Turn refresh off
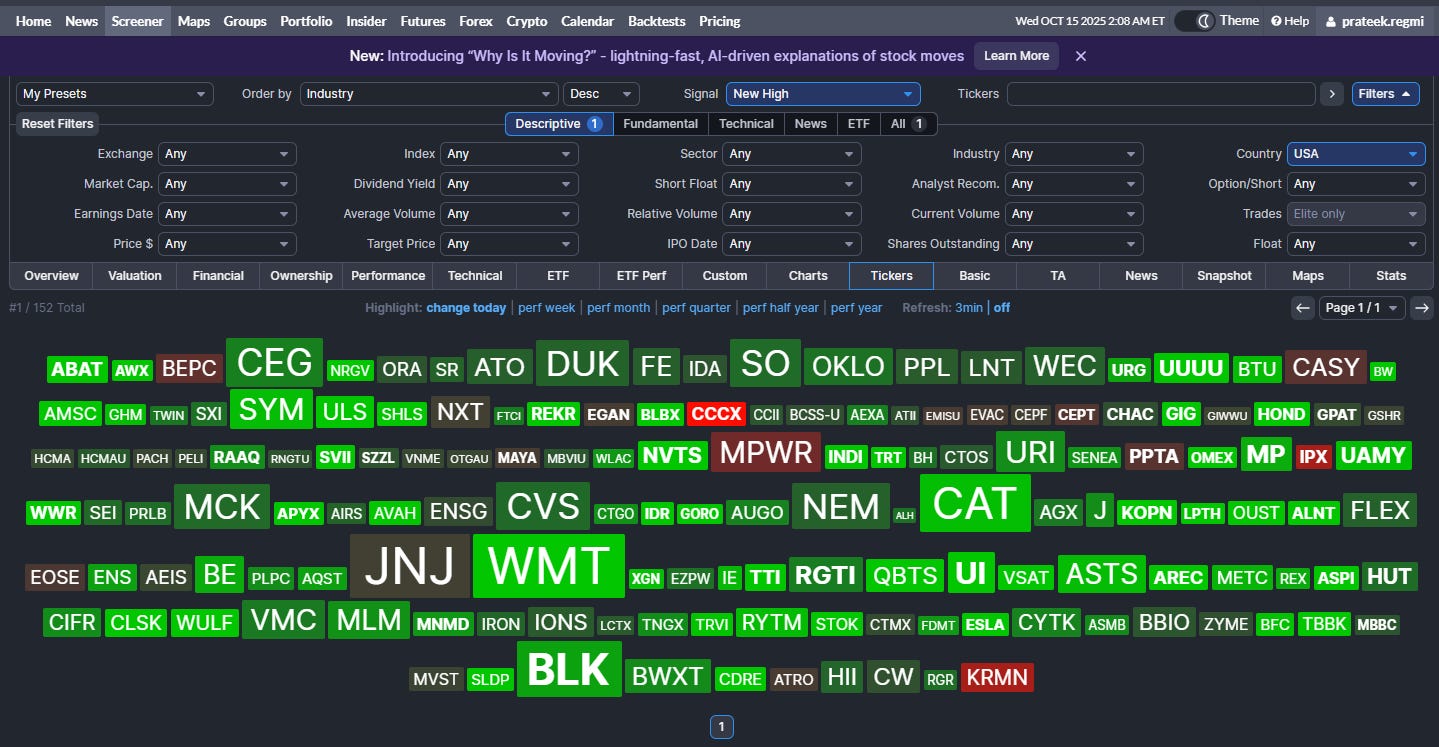Image resolution: width=1439 pixels, height=747 pixels. coord(1002,308)
